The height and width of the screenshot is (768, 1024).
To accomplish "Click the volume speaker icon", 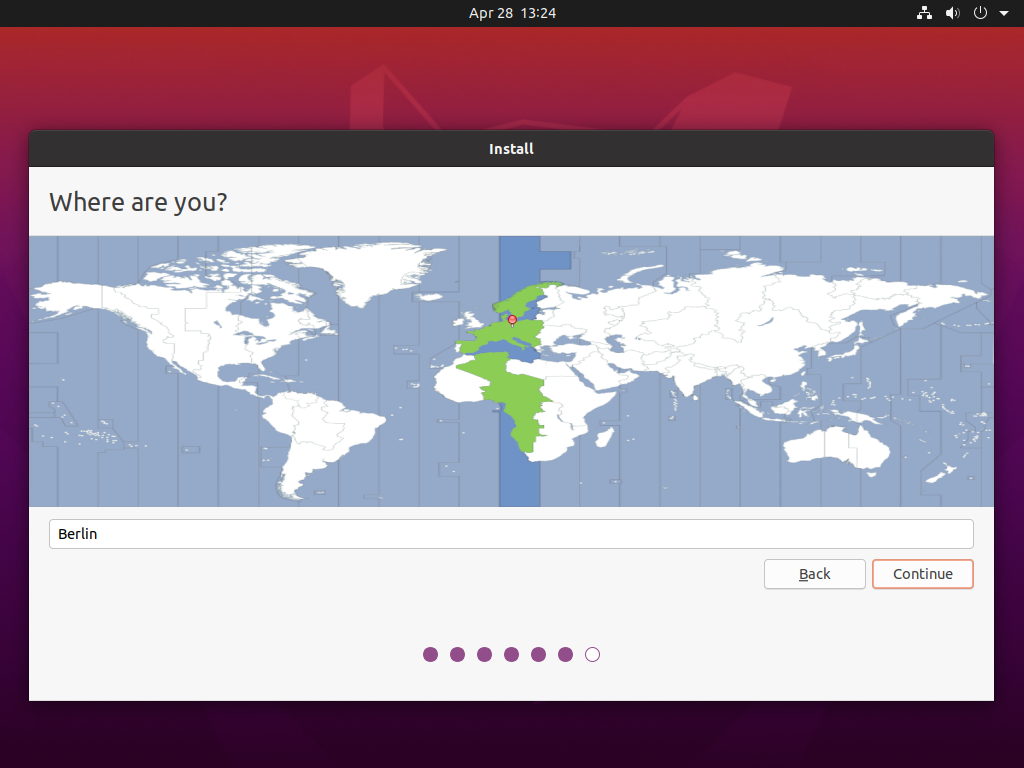I will pos(952,13).
